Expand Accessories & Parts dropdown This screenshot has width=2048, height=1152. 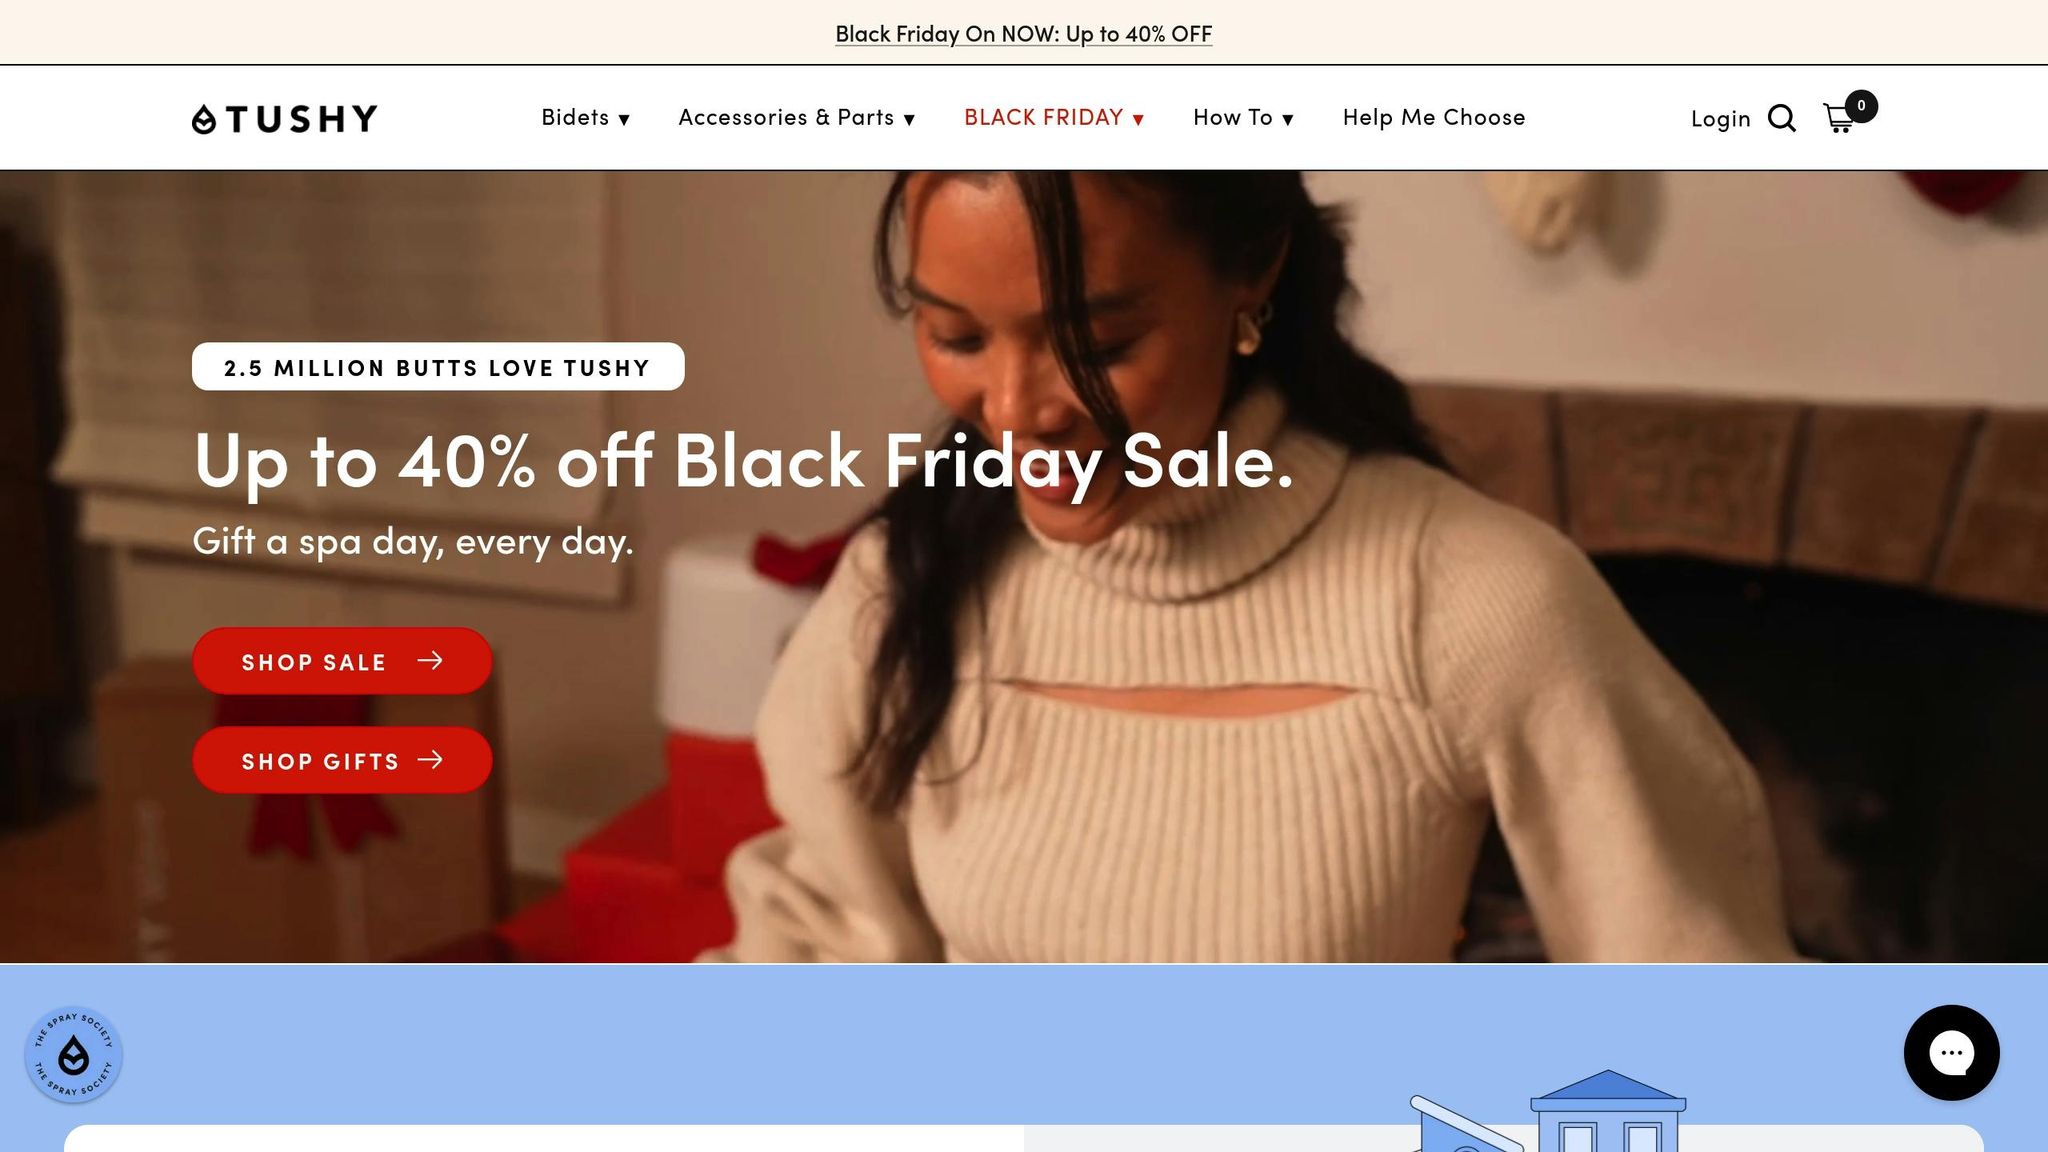coord(797,118)
